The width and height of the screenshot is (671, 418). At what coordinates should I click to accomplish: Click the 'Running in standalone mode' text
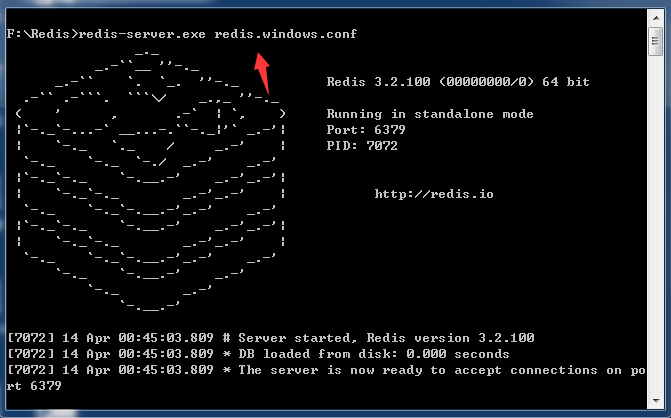tap(430, 114)
